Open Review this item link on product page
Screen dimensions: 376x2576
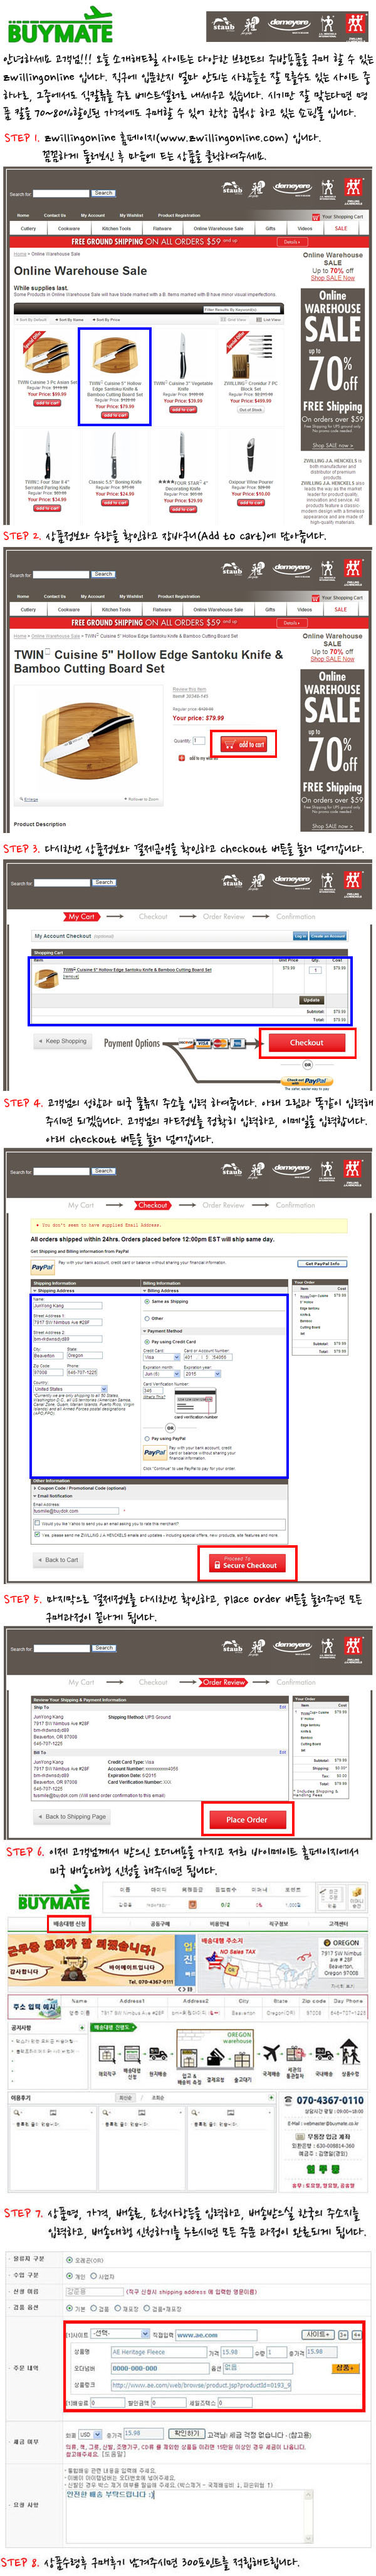coord(189,689)
